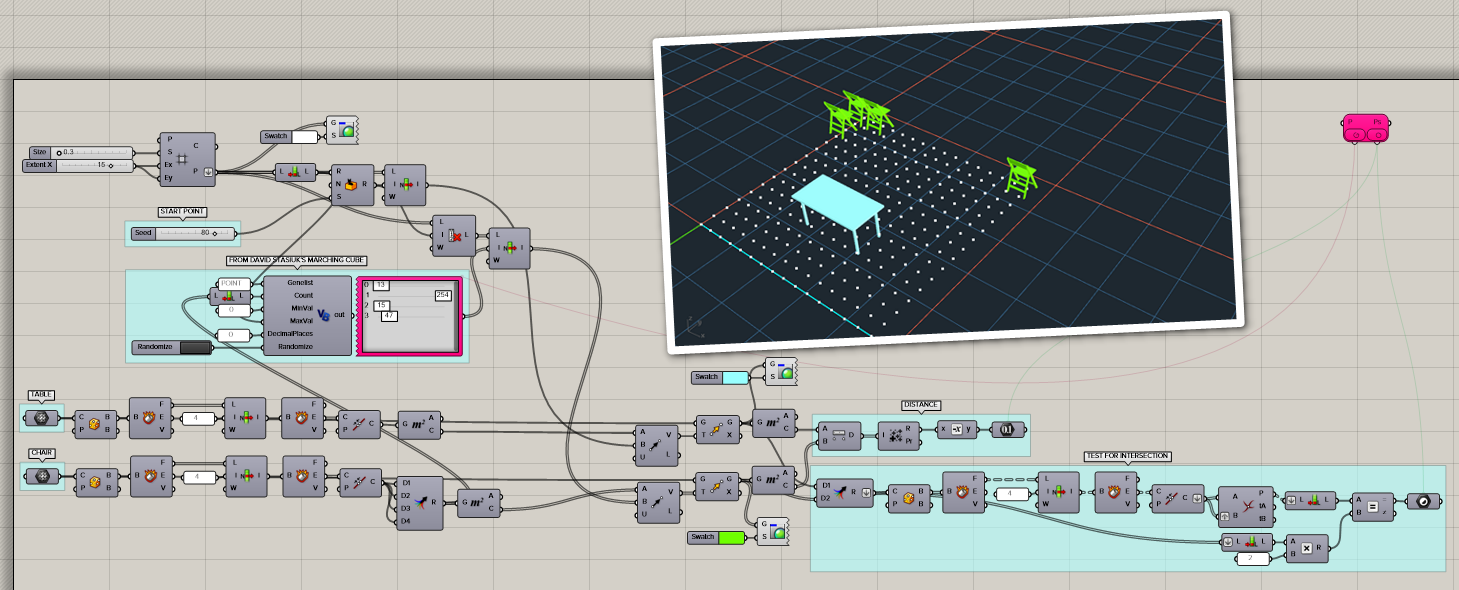Click the POINT panel
Viewport: 1459px width, 590px height.
pos(234,283)
